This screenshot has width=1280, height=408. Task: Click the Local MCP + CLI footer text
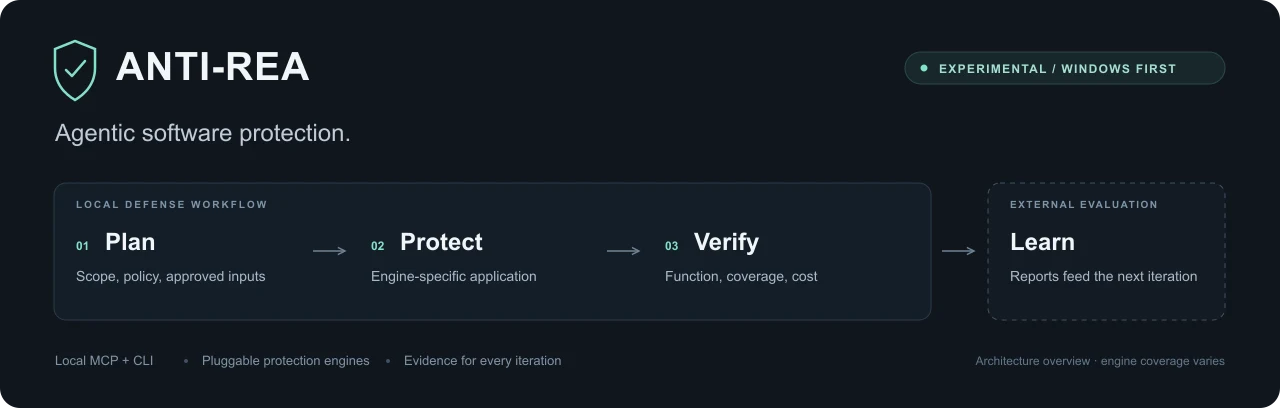(x=104, y=361)
